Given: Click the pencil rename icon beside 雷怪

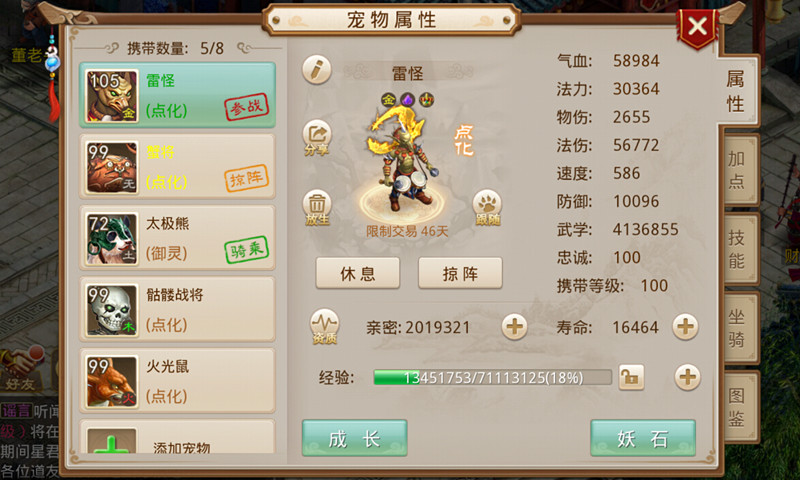Looking at the screenshot, I should coord(317,70).
